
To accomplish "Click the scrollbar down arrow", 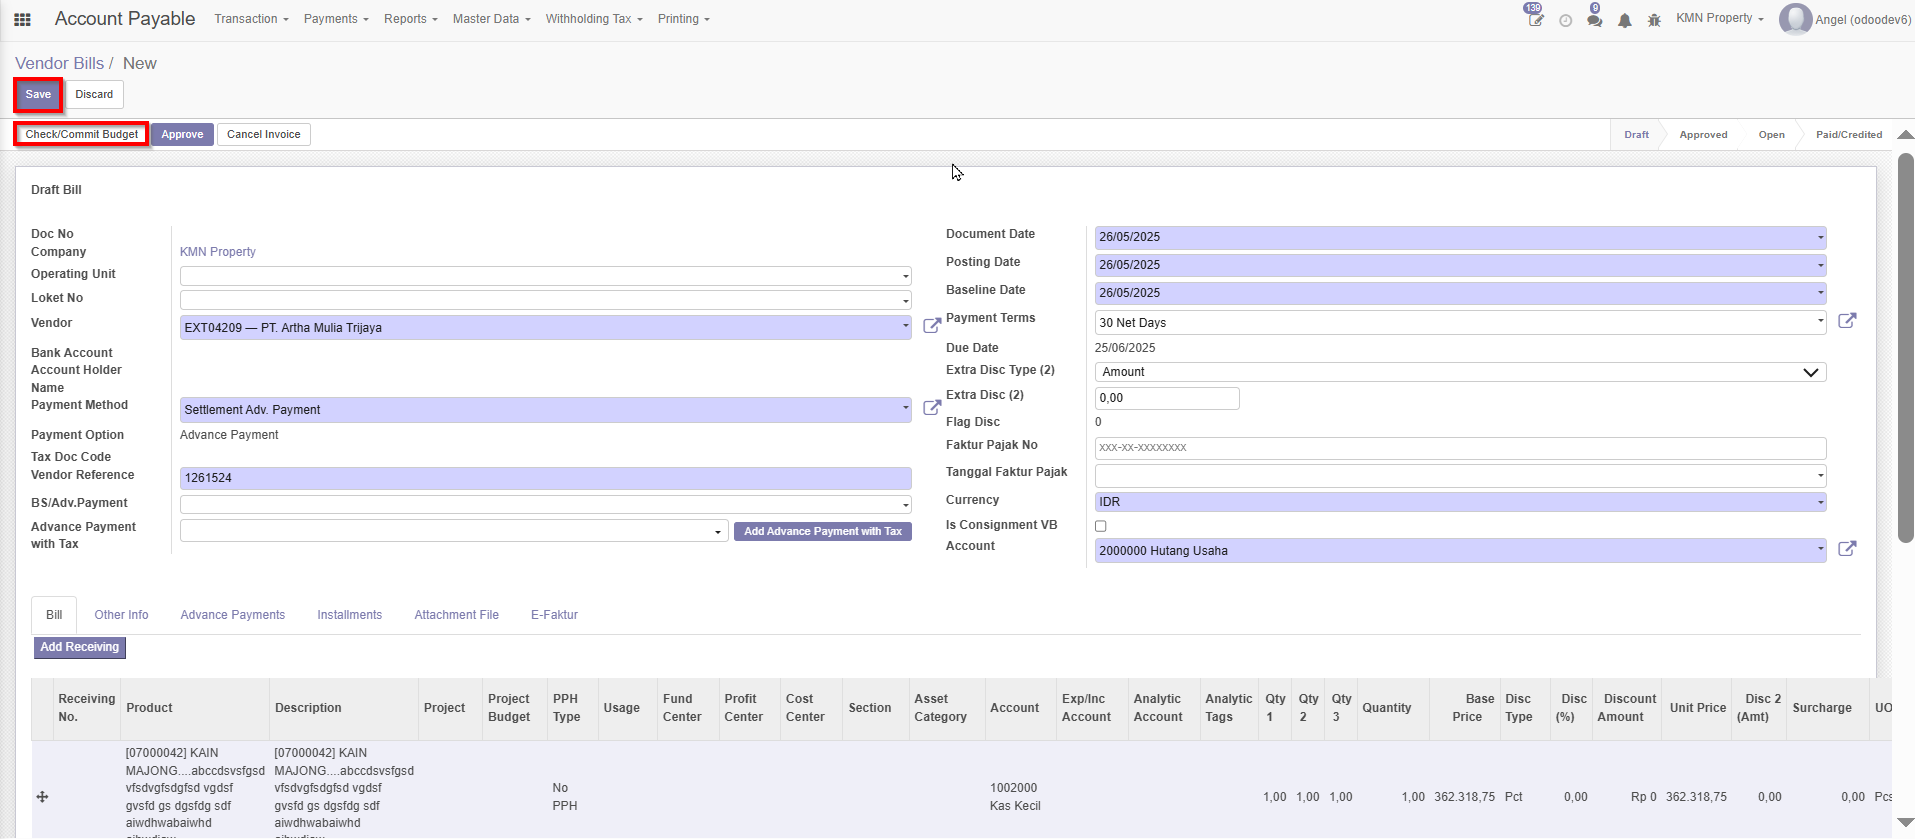I will coord(1906,822).
